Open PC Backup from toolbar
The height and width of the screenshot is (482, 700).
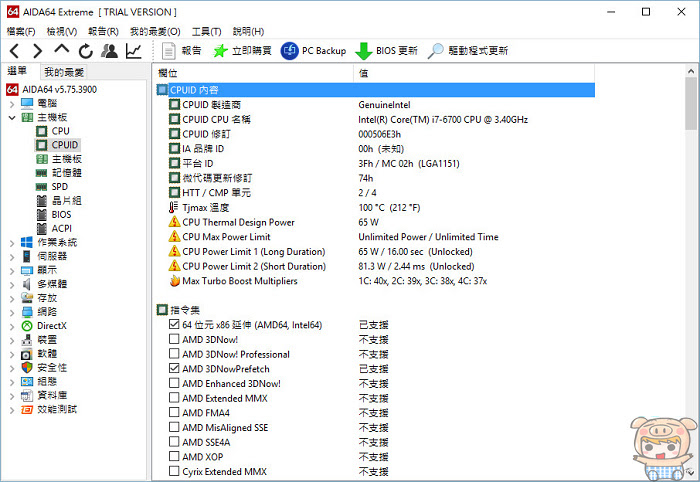[313, 51]
